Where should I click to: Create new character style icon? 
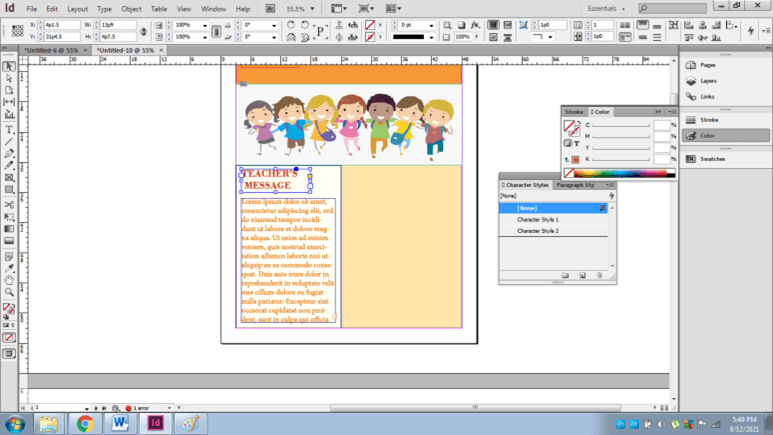tap(582, 275)
